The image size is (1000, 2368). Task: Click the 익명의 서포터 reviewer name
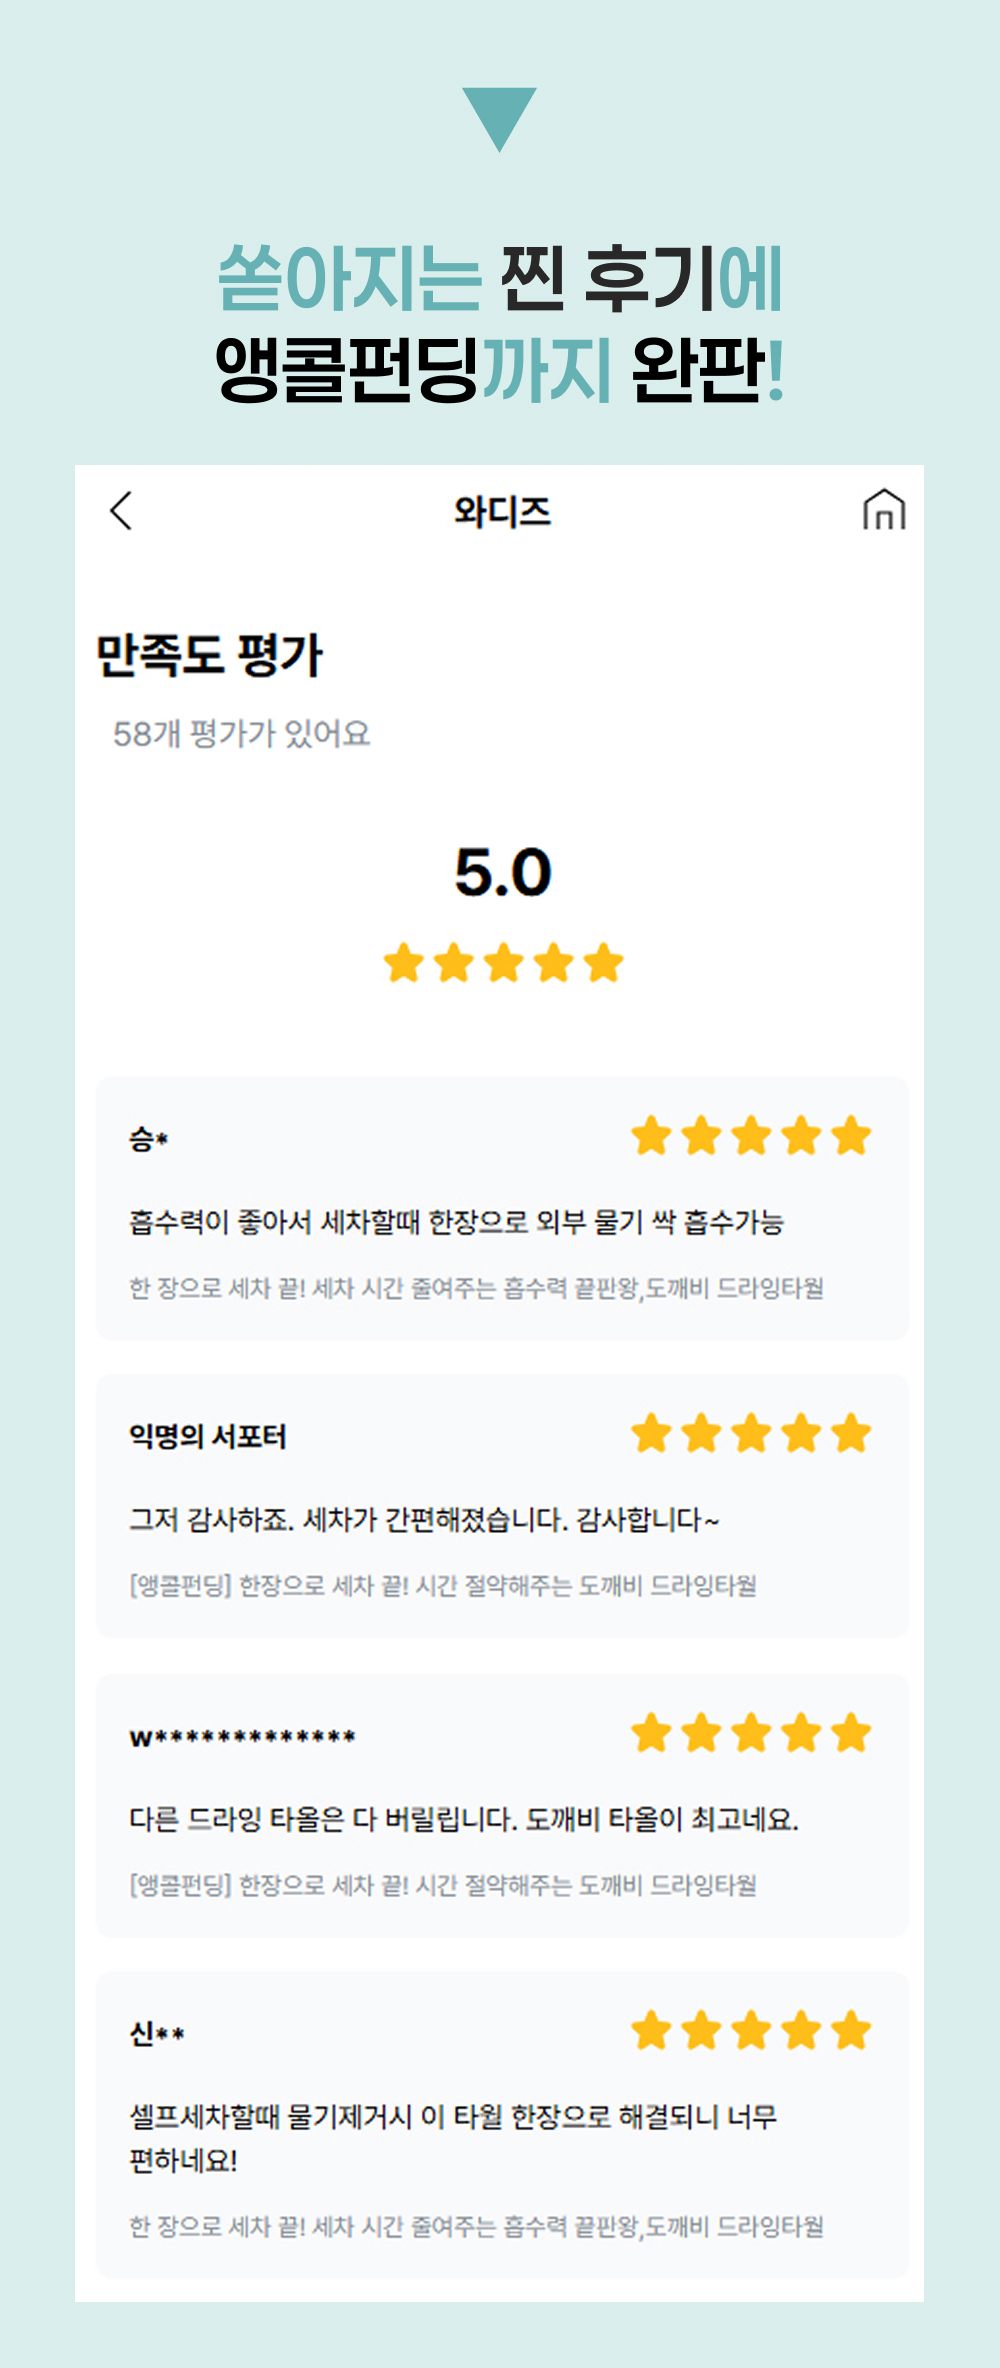point(208,1437)
